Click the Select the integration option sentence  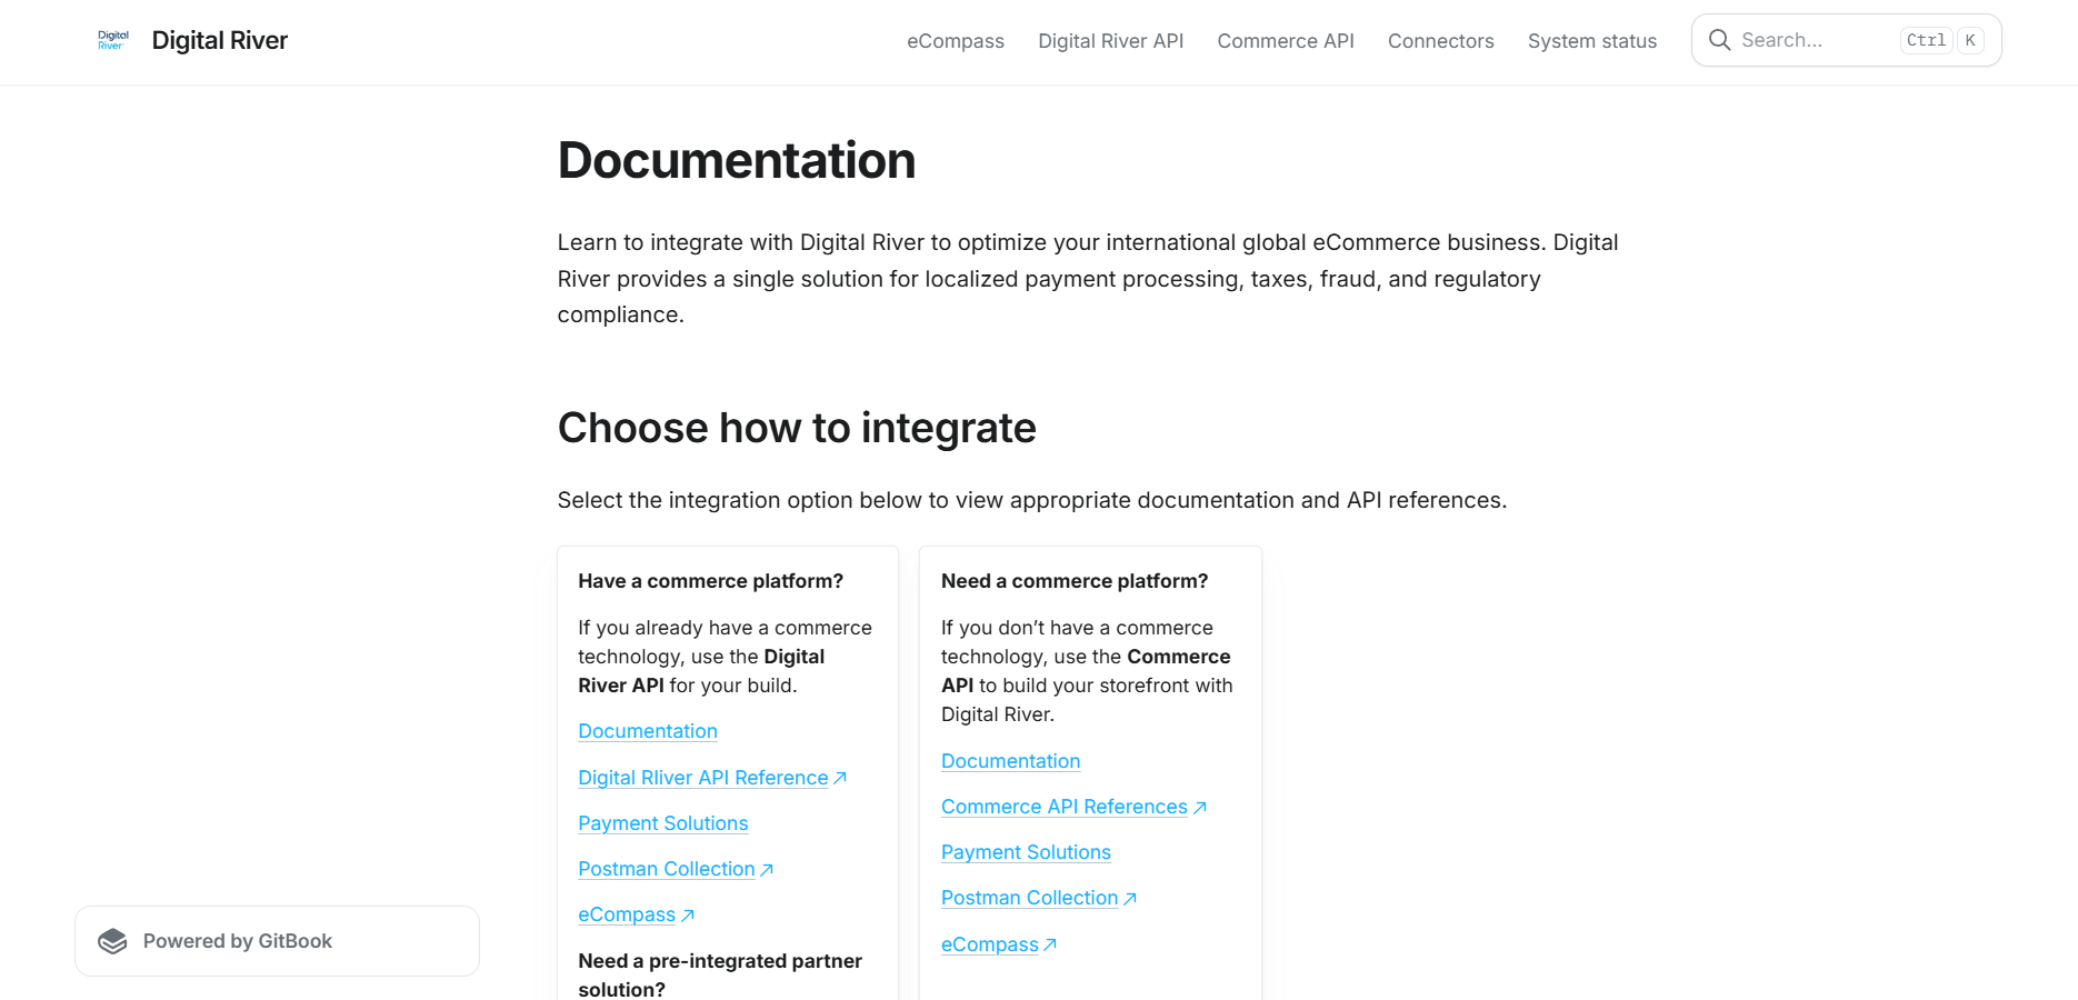click(1032, 500)
